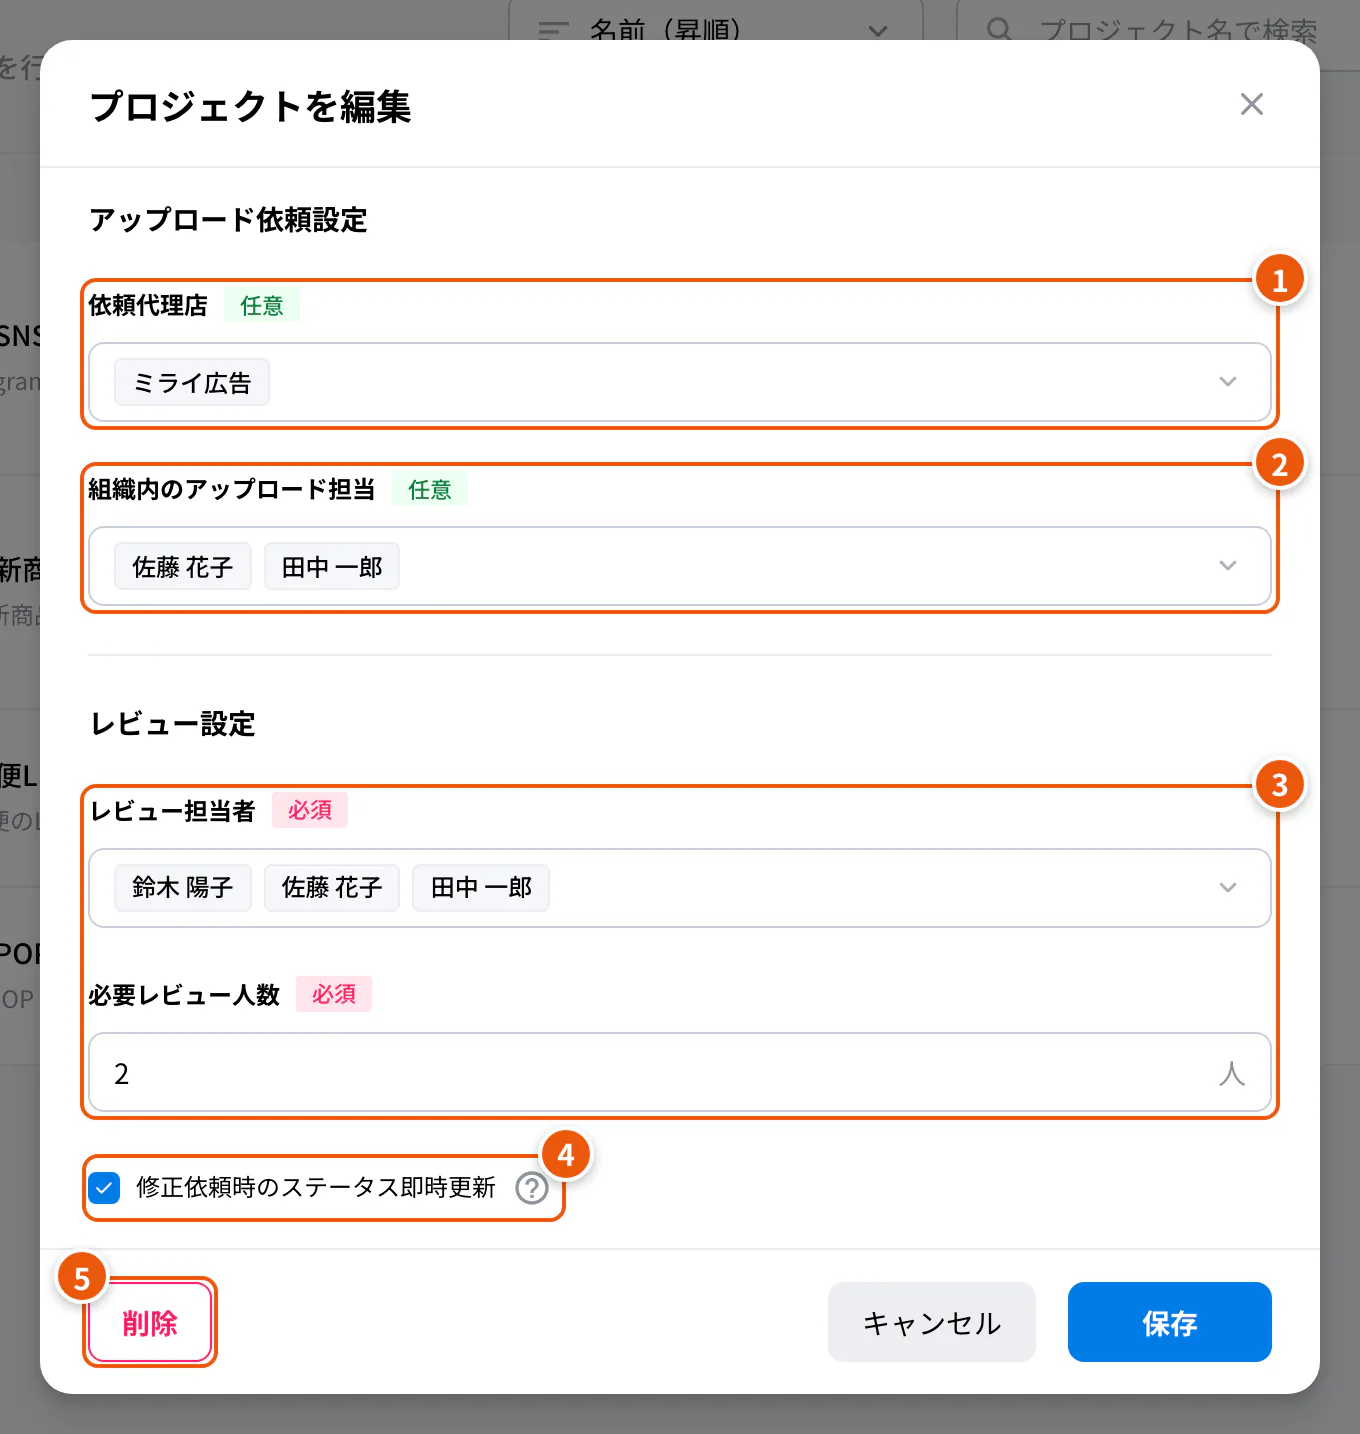1360x1434 pixels.
Task: Click the キャンセル button
Action: pyautogui.click(x=931, y=1322)
